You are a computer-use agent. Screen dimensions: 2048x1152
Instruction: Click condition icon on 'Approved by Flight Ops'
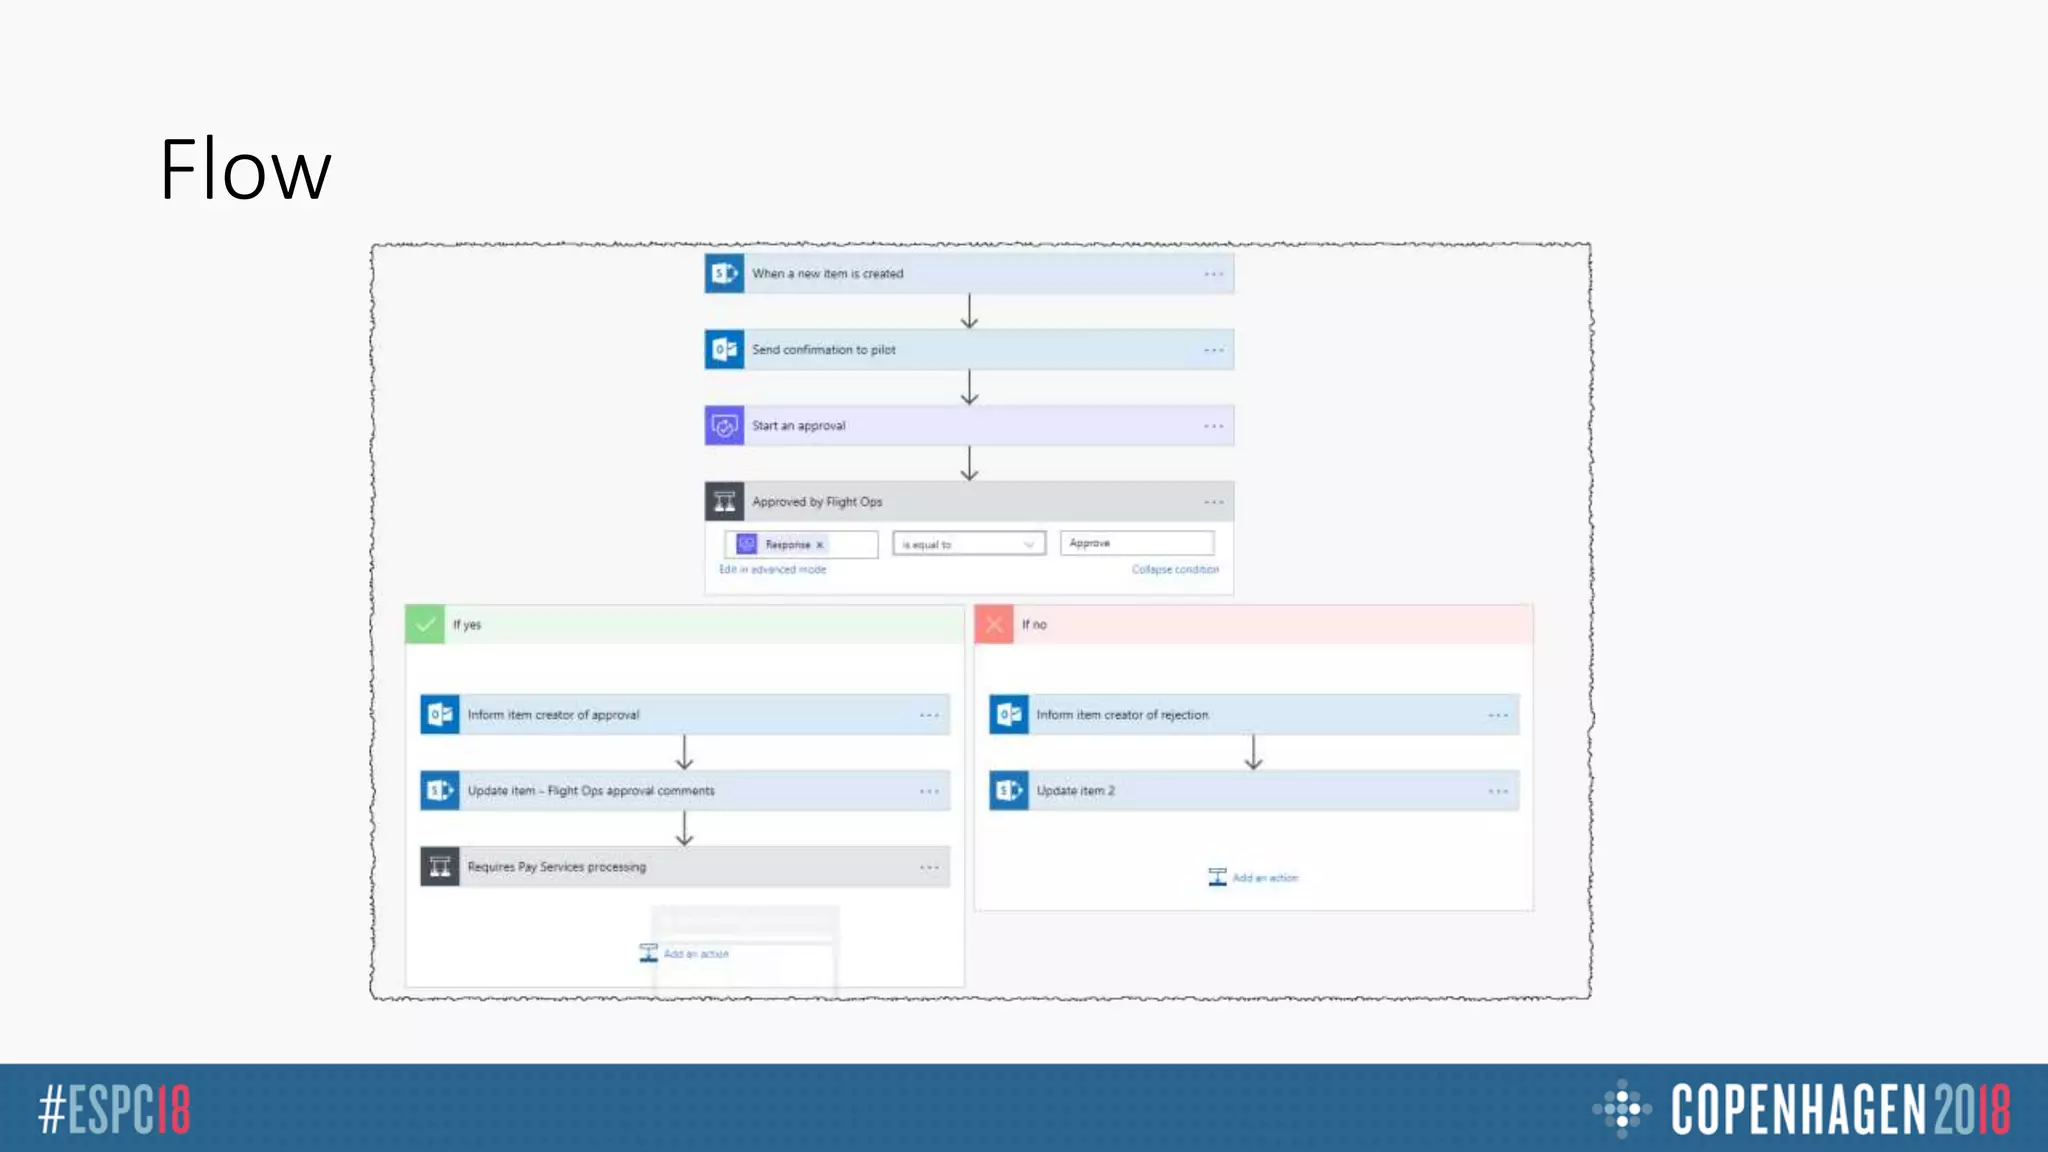tap(724, 502)
